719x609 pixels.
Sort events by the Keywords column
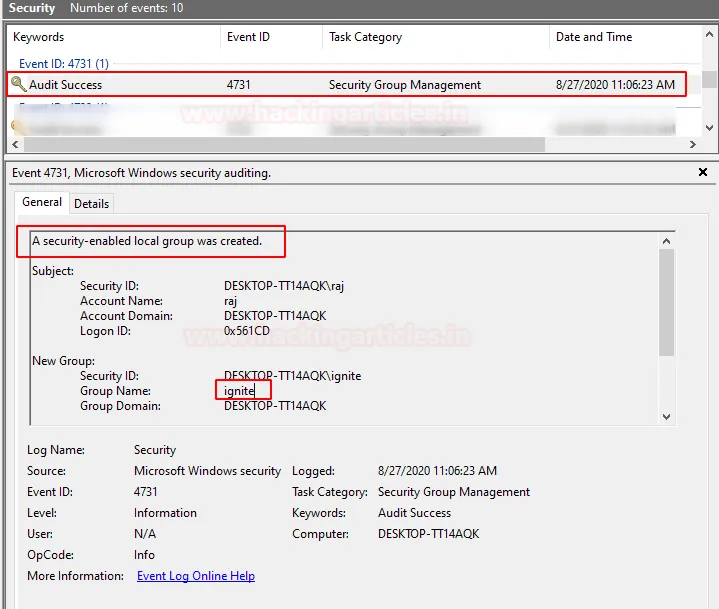click(x=38, y=37)
